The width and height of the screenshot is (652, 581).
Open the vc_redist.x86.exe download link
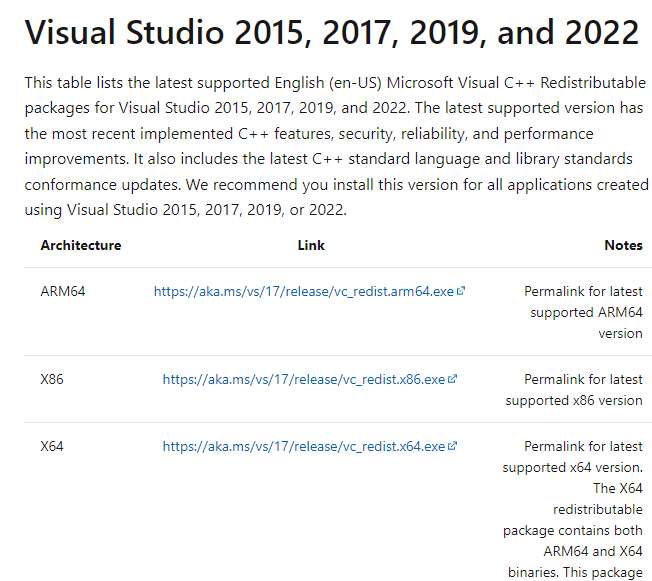click(x=304, y=379)
